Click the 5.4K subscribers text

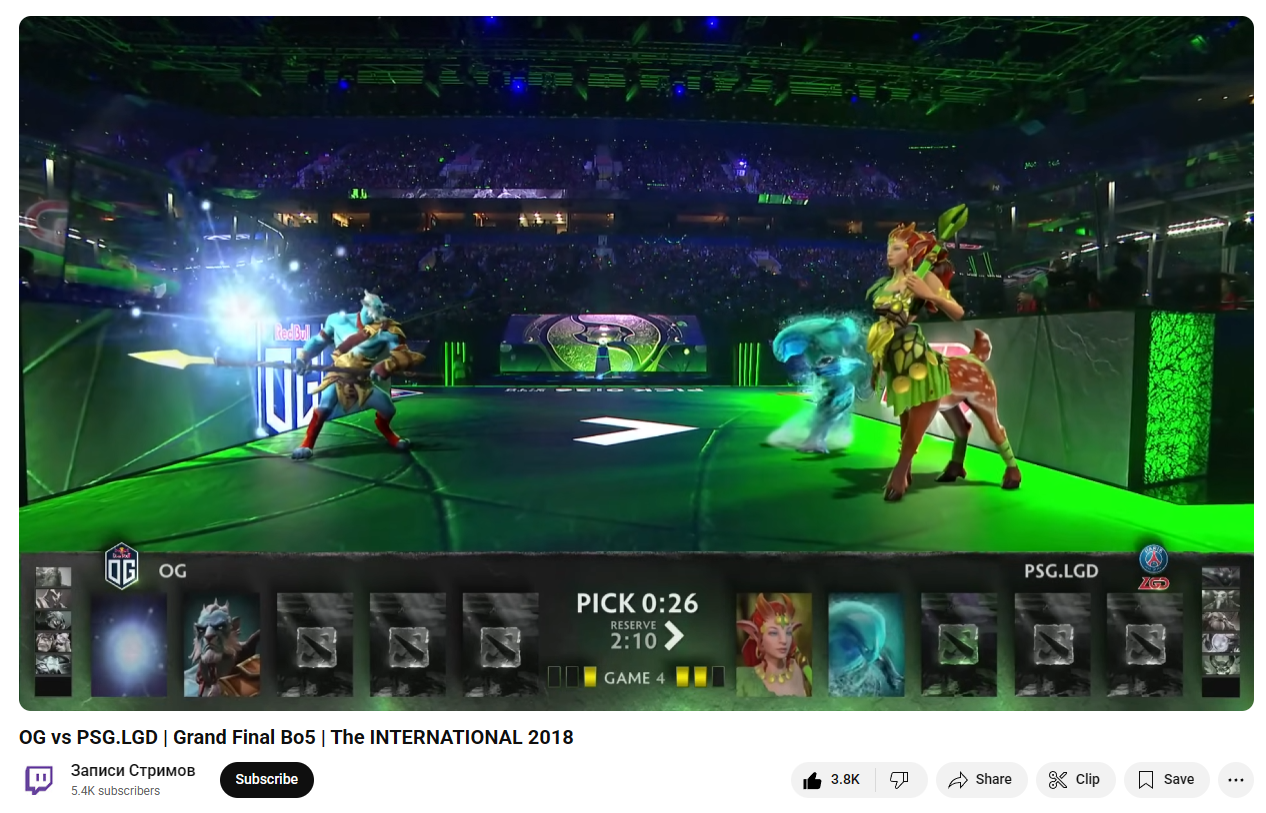coord(115,791)
